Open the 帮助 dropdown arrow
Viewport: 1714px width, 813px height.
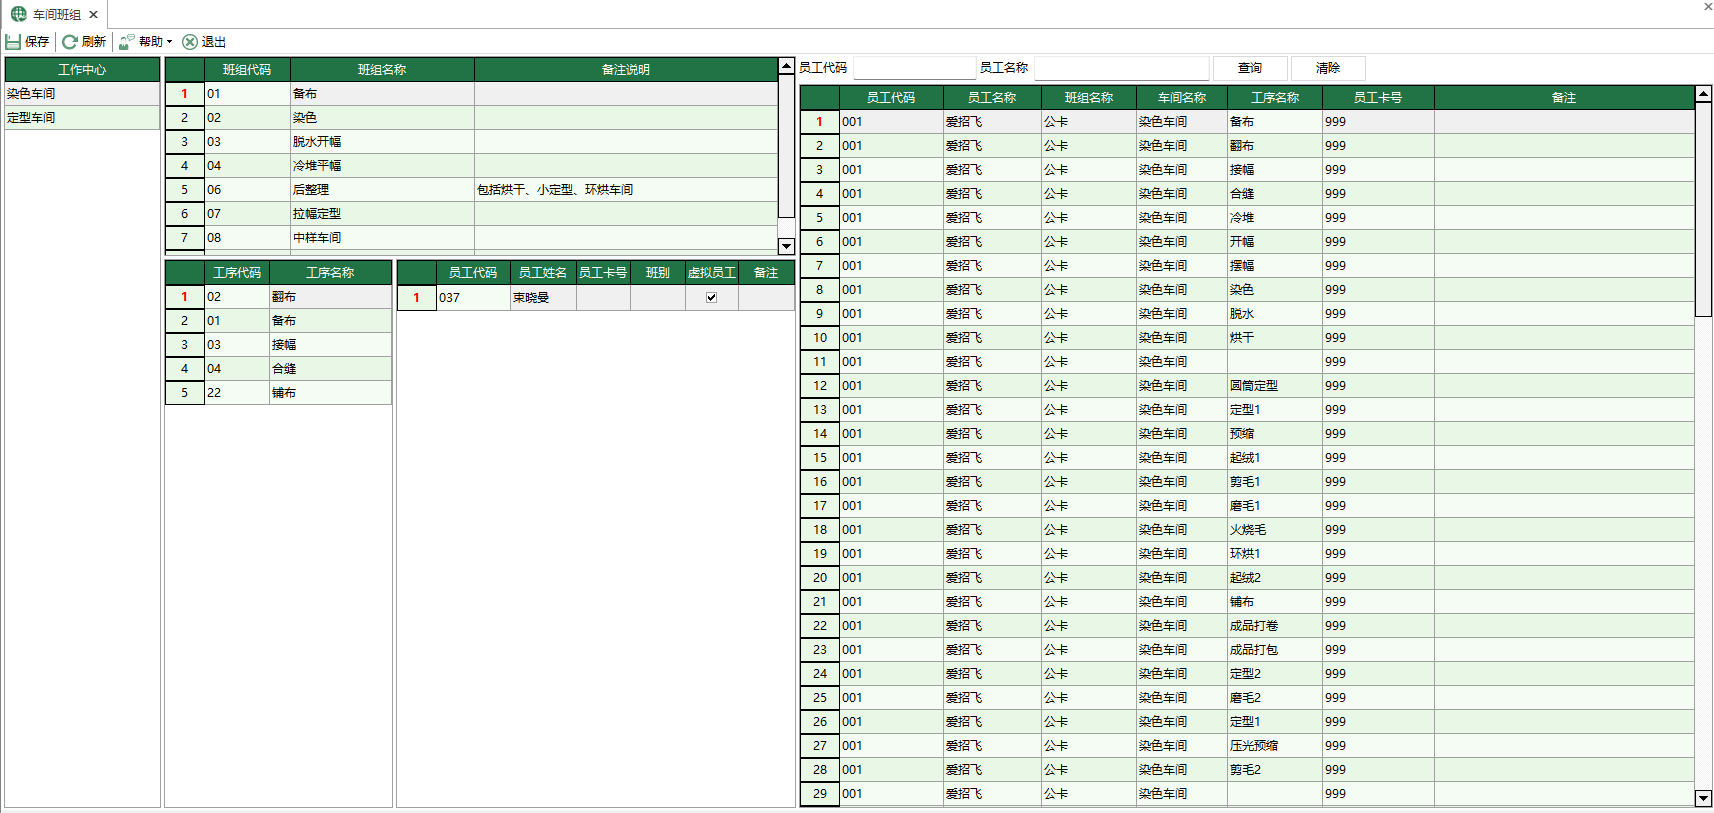(x=170, y=42)
